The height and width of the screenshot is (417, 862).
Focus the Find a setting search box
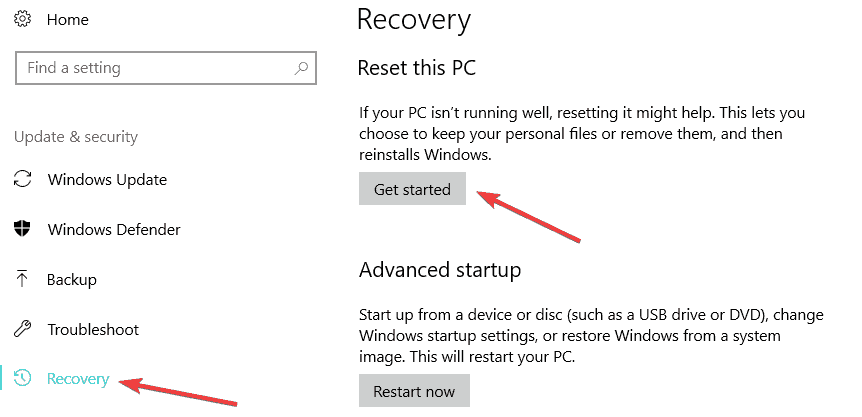150,68
